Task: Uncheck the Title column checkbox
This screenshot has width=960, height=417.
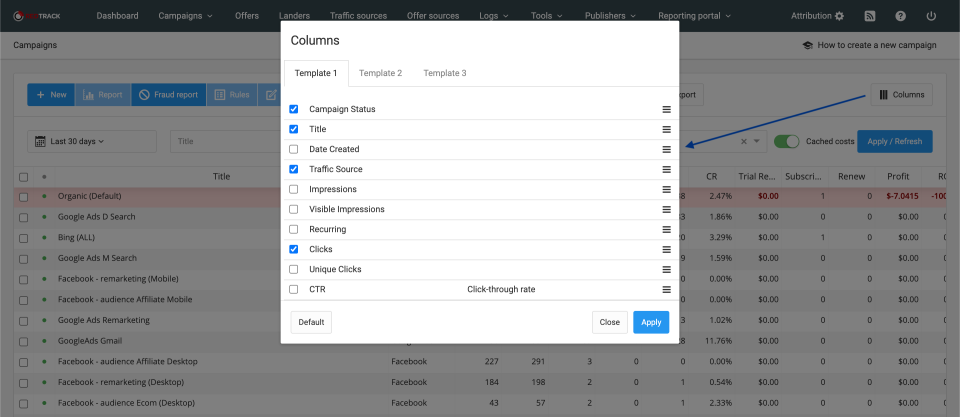Action: pos(293,129)
